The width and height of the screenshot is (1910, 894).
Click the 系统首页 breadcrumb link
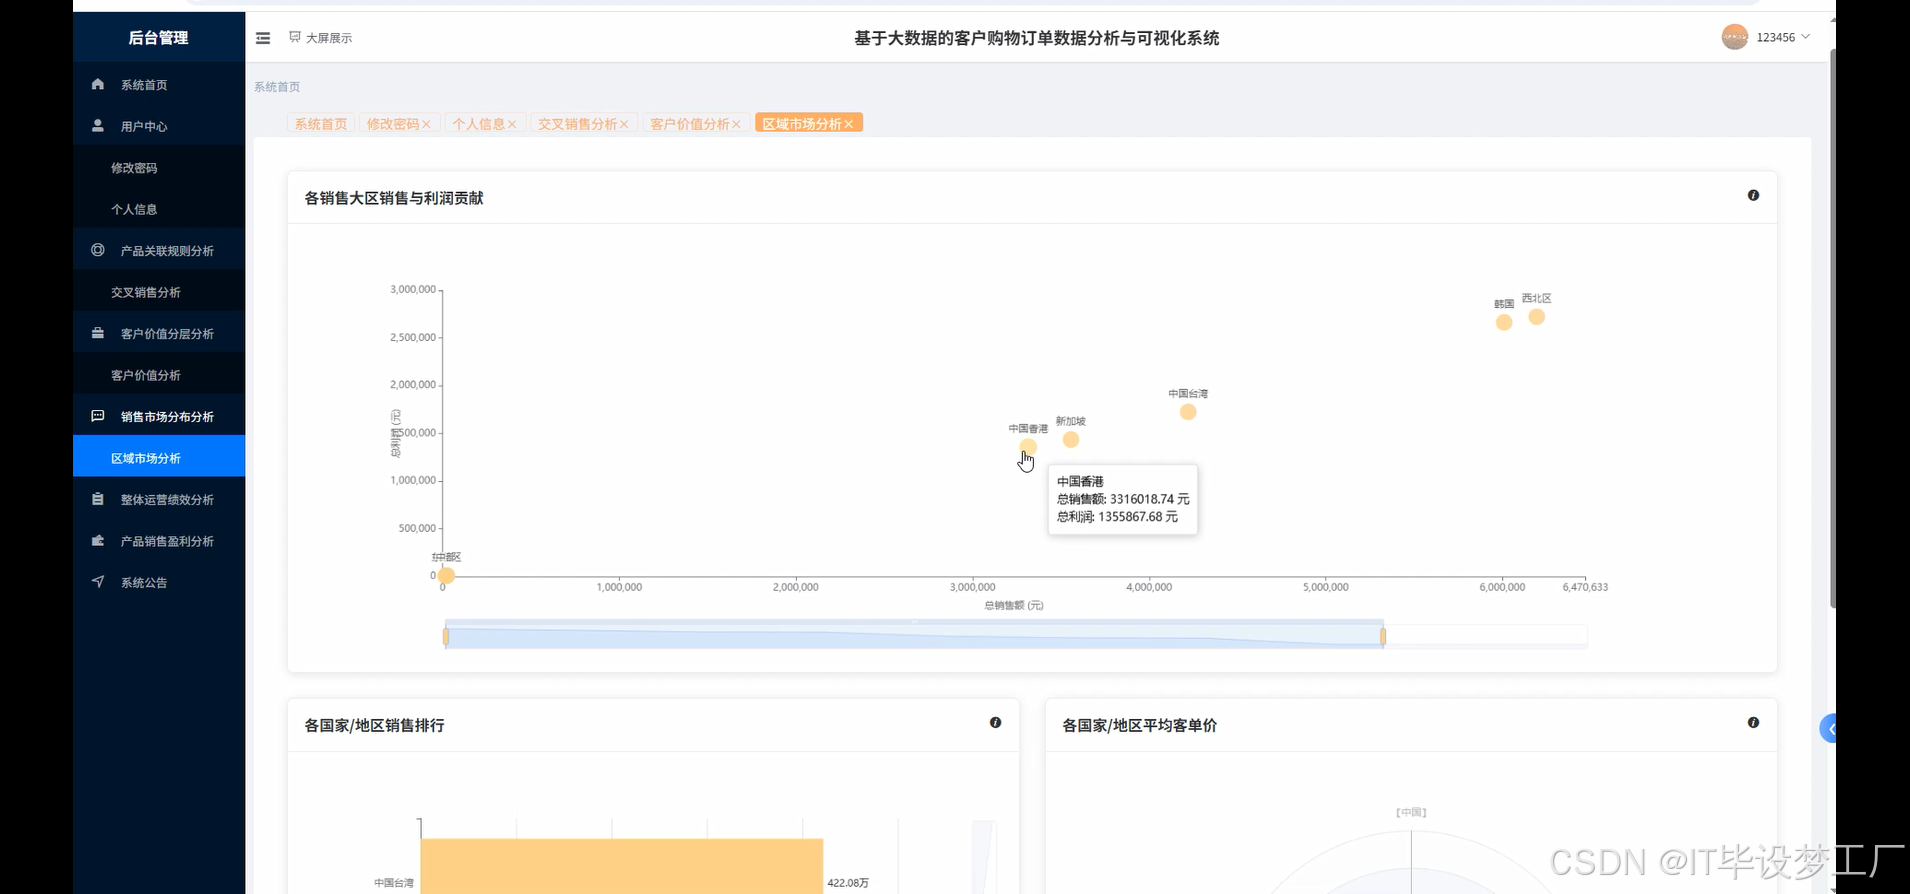277,87
